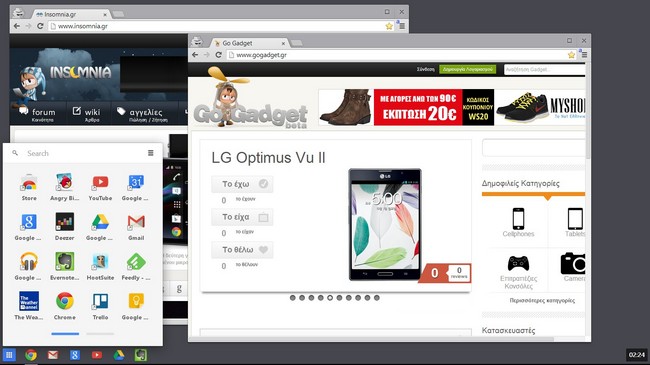
Task: Open Επιτραπέζιες Κονσόλες gamepad category
Action: coord(518,272)
